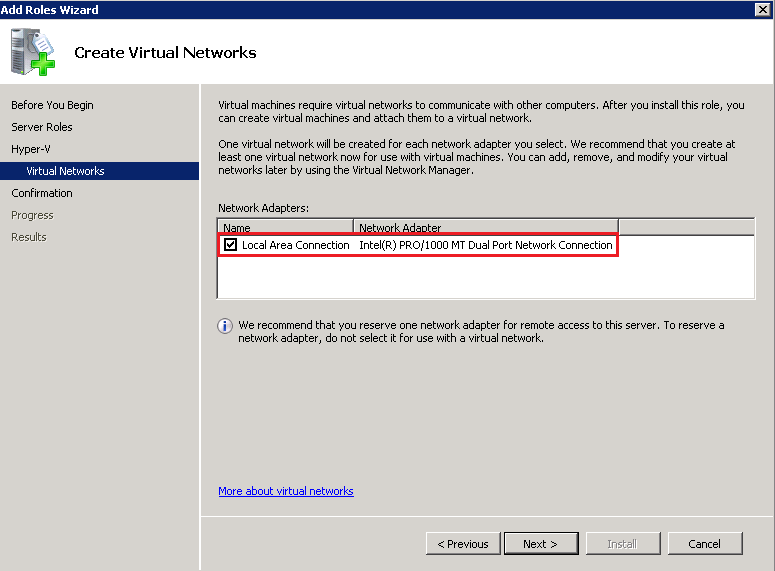
Task: Click the Install button
Action: coord(622,544)
